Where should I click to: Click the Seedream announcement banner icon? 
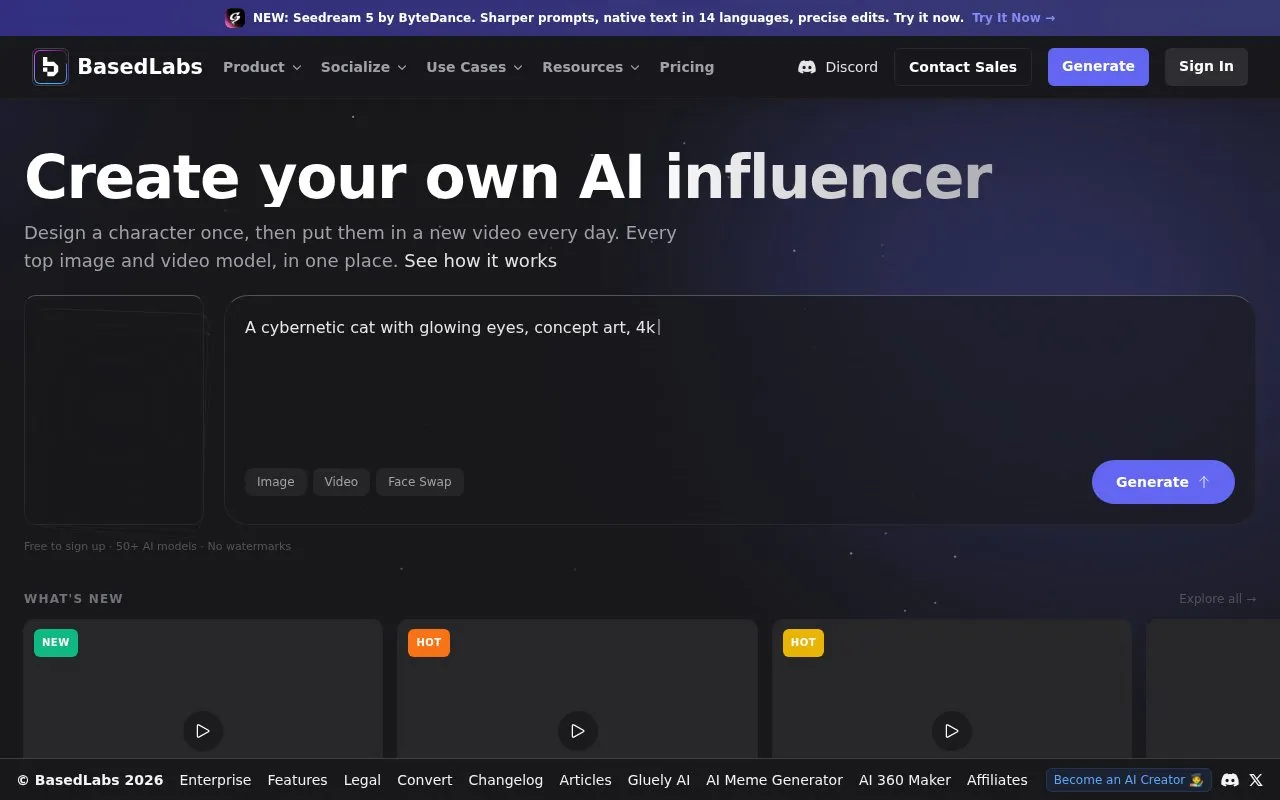click(x=235, y=18)
